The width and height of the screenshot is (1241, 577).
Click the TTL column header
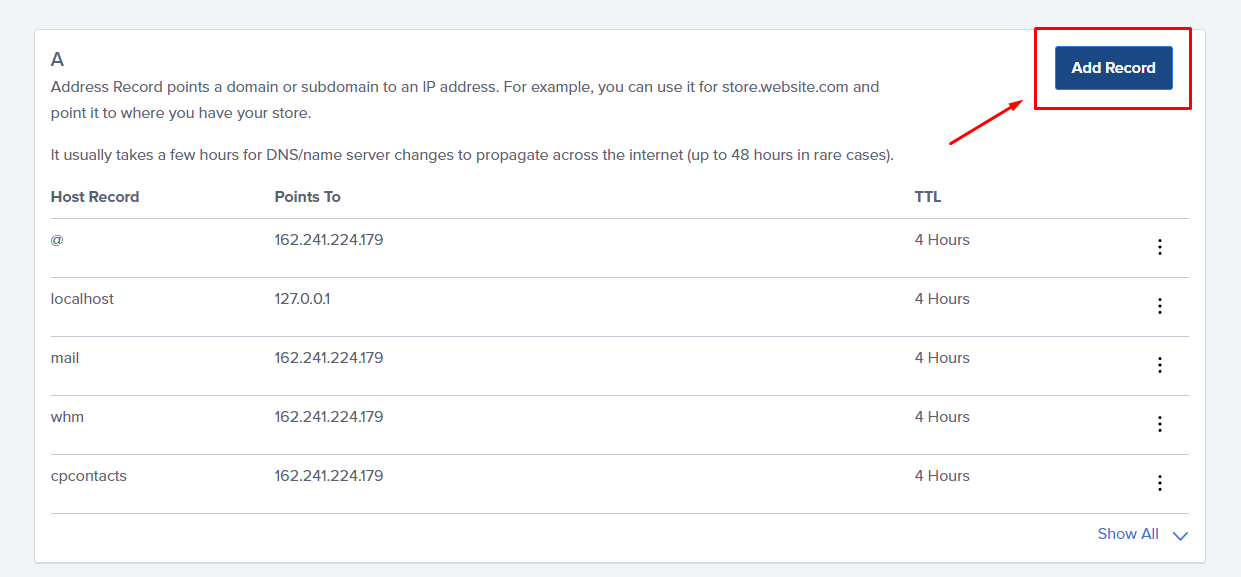pos(927,197)
